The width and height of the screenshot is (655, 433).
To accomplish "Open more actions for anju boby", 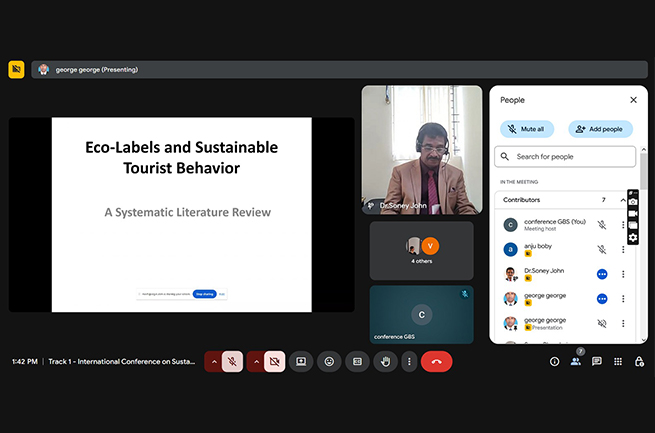I will [x=623, y=249].
